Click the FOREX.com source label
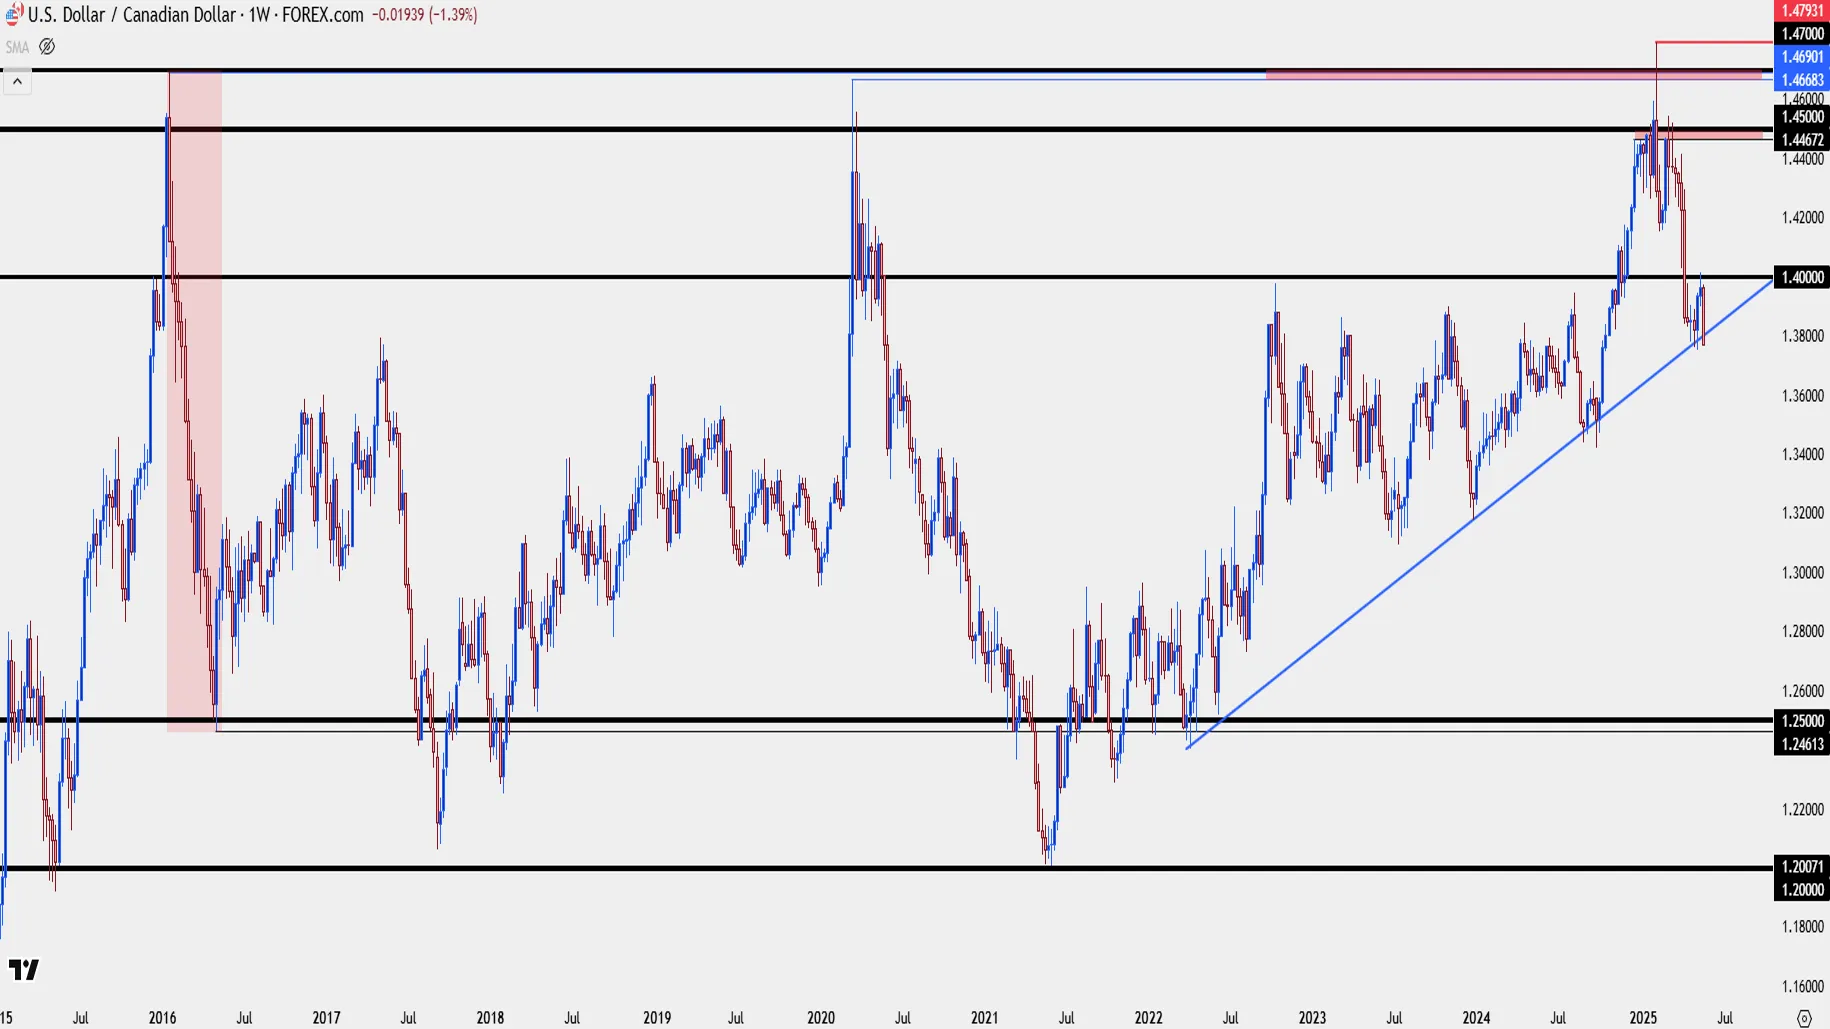1830x1029 pixels. tap(322, 15)
